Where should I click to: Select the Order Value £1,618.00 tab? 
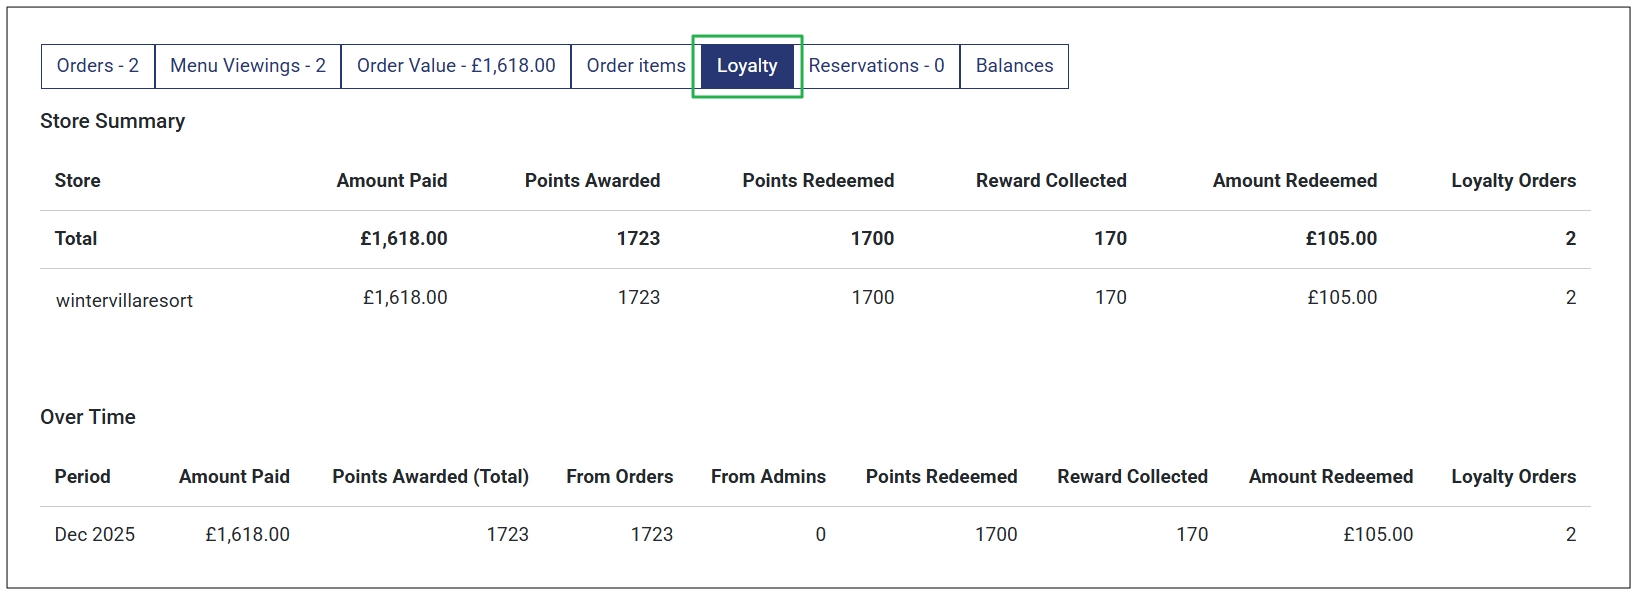click(x=455, y=66)
